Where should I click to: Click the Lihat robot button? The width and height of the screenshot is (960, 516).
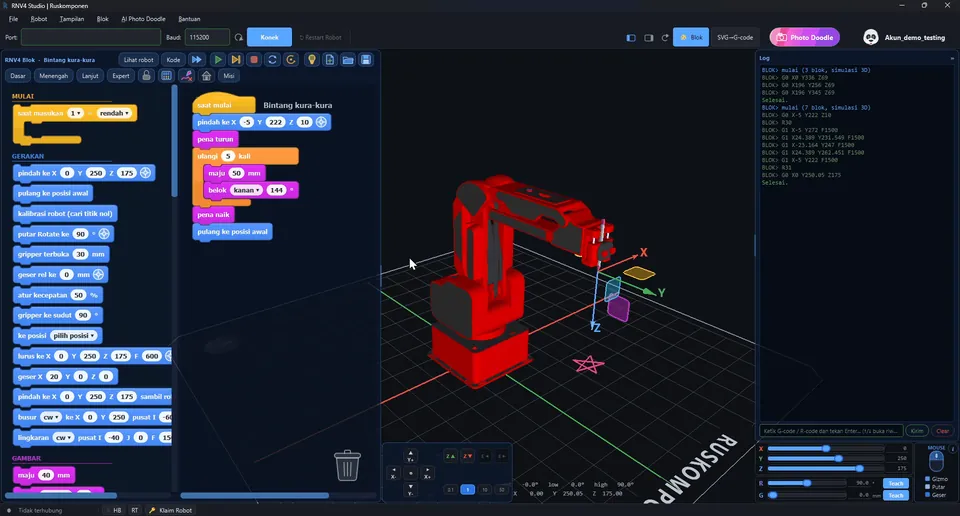coord(138,60)
